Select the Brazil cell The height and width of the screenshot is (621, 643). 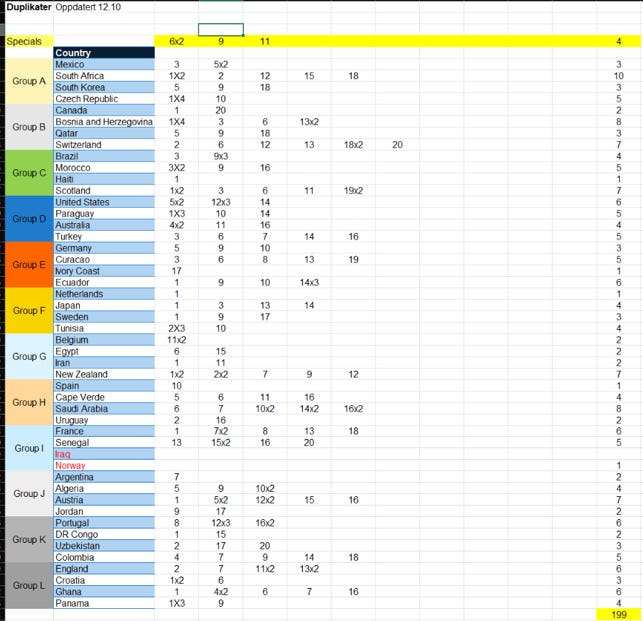point(104,156)
